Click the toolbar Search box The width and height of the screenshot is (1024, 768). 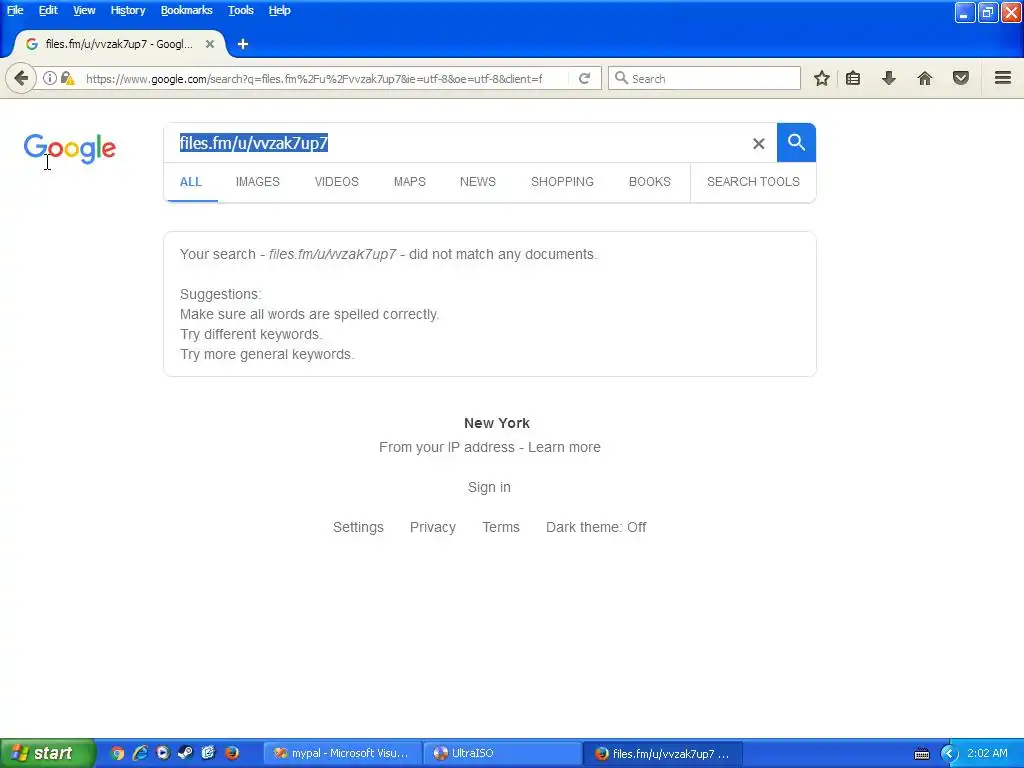(x=704, y=78)
